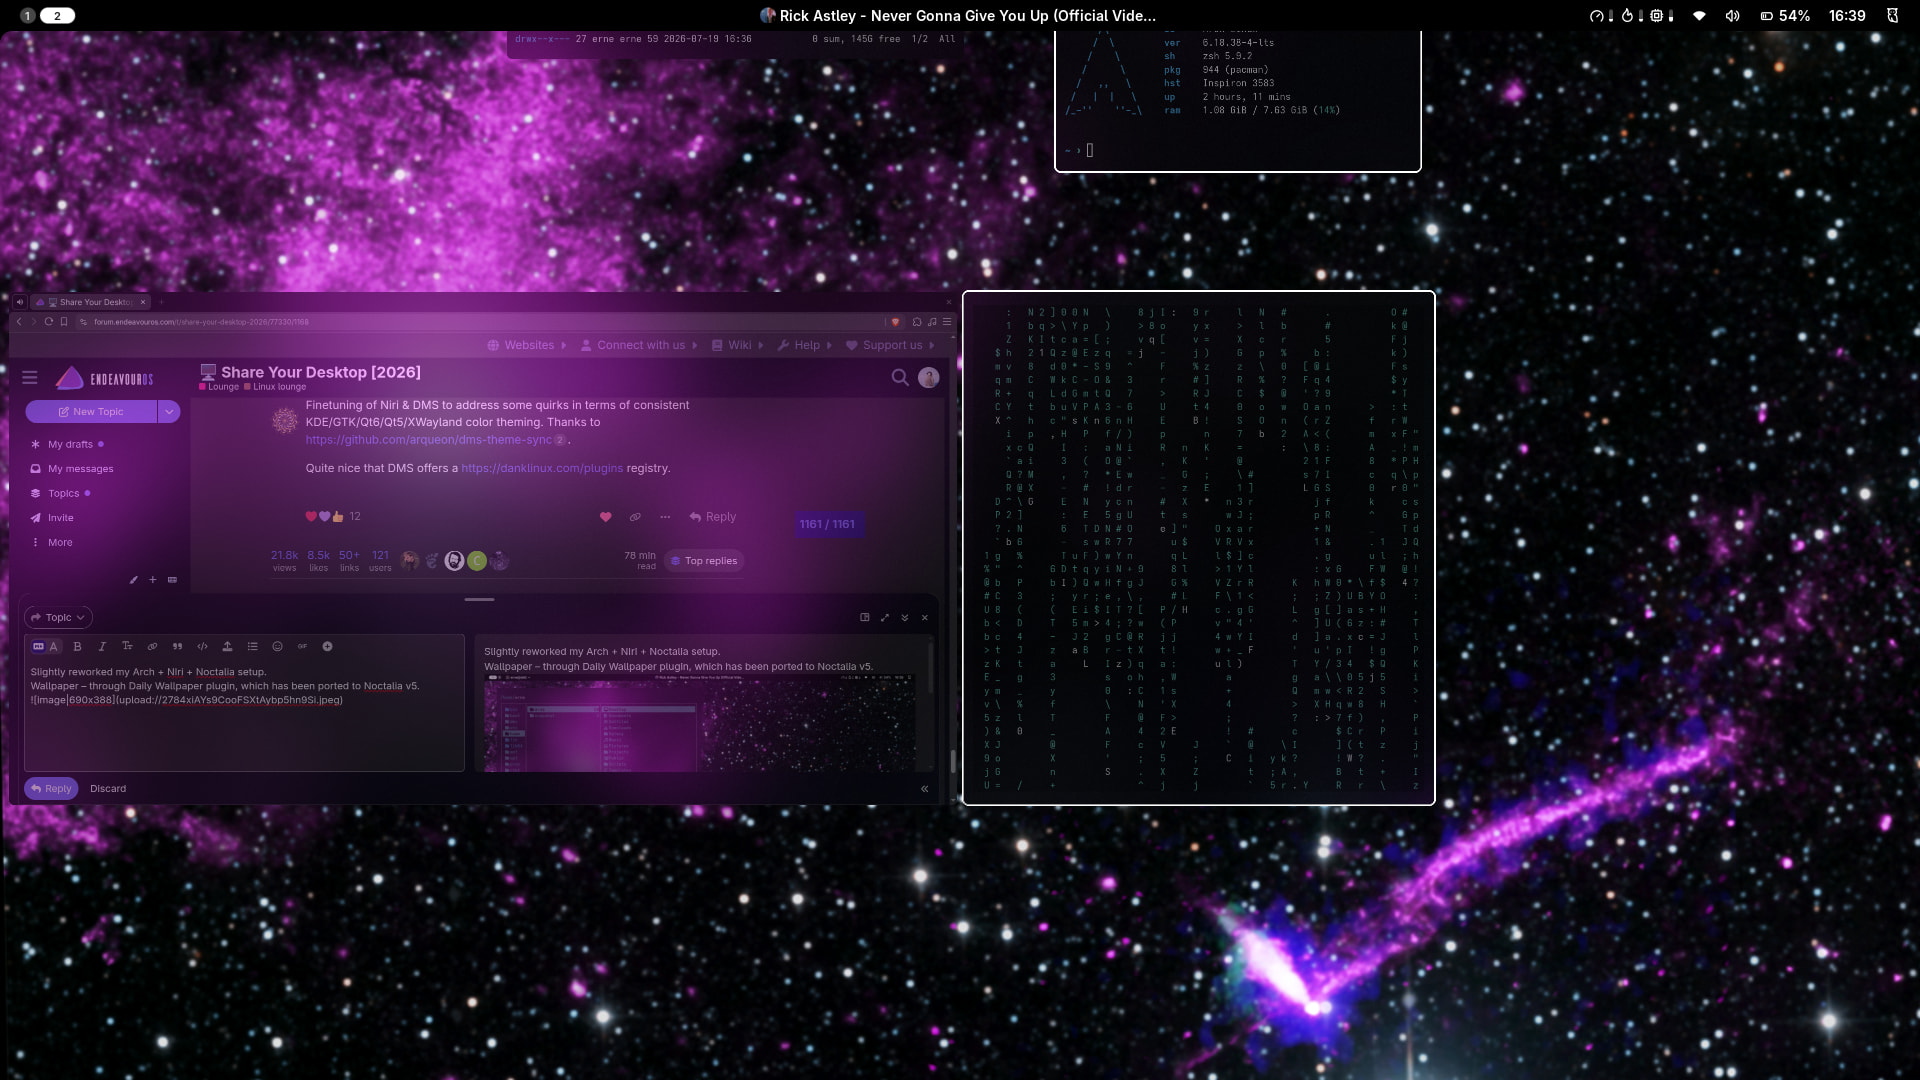
Task: Open Topics in sidebar
Action: tap(63, 494)
